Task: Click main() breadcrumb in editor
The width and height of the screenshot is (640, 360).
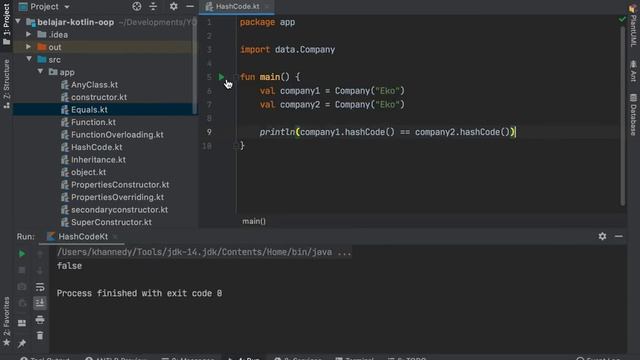Action: (x=254, y=221)
